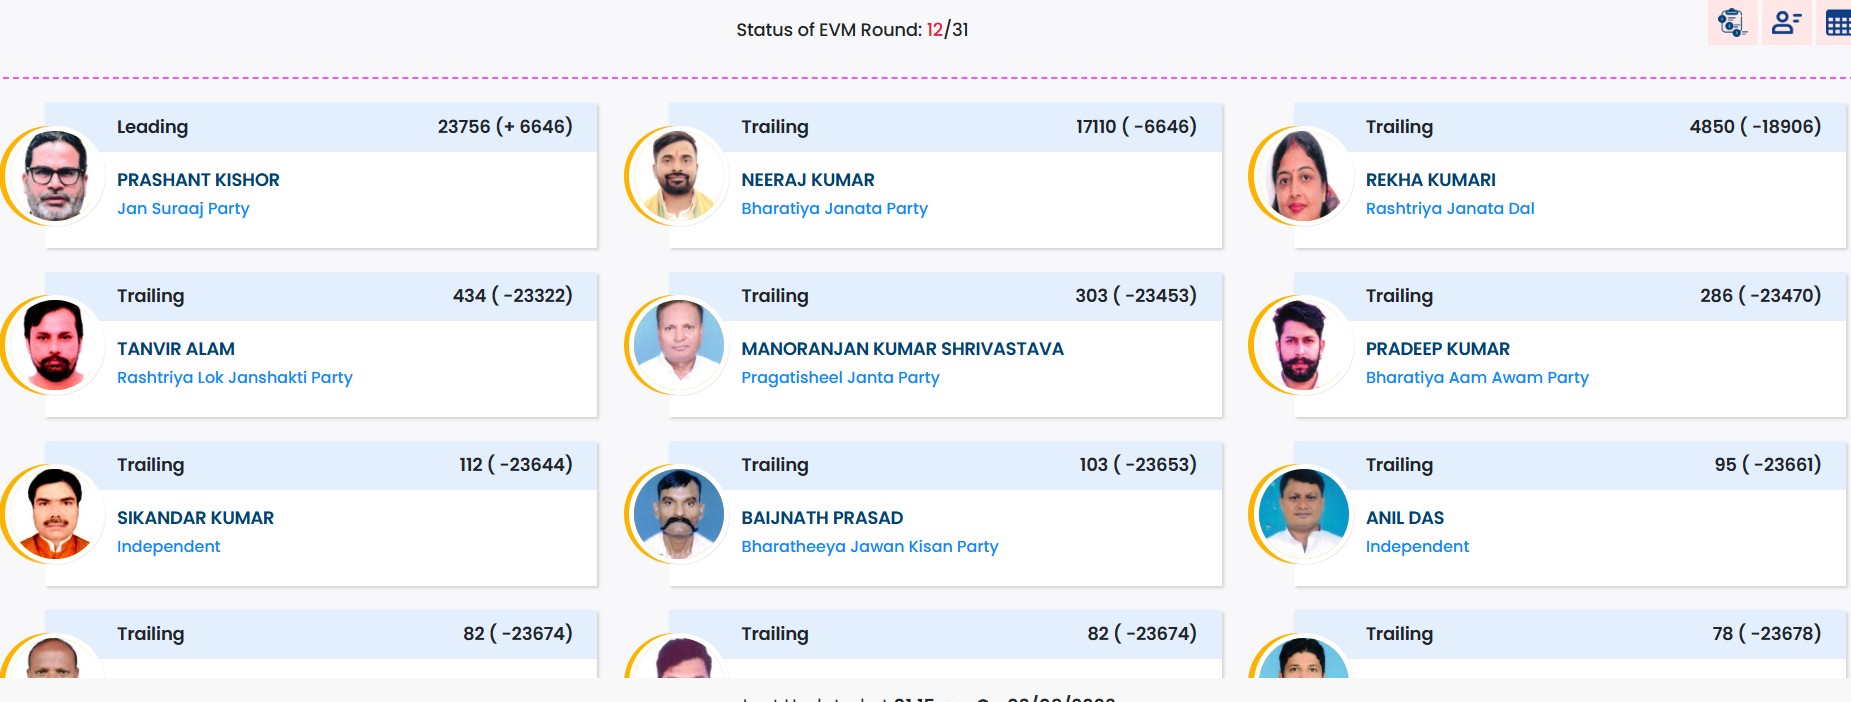Open the round-wise clipboard steps icon
The width and height of the screenshot is (1851, 702).
tap(1732, 22)
